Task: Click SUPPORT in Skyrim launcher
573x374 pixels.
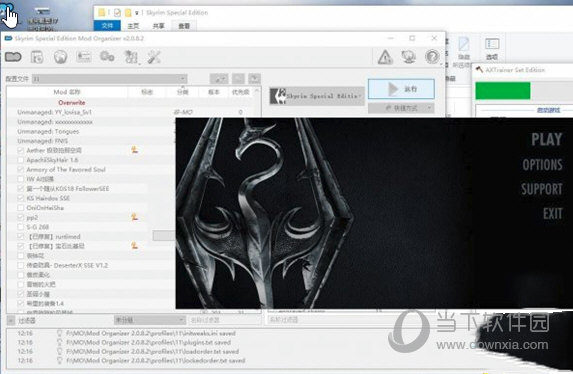Action: [542, 189]
